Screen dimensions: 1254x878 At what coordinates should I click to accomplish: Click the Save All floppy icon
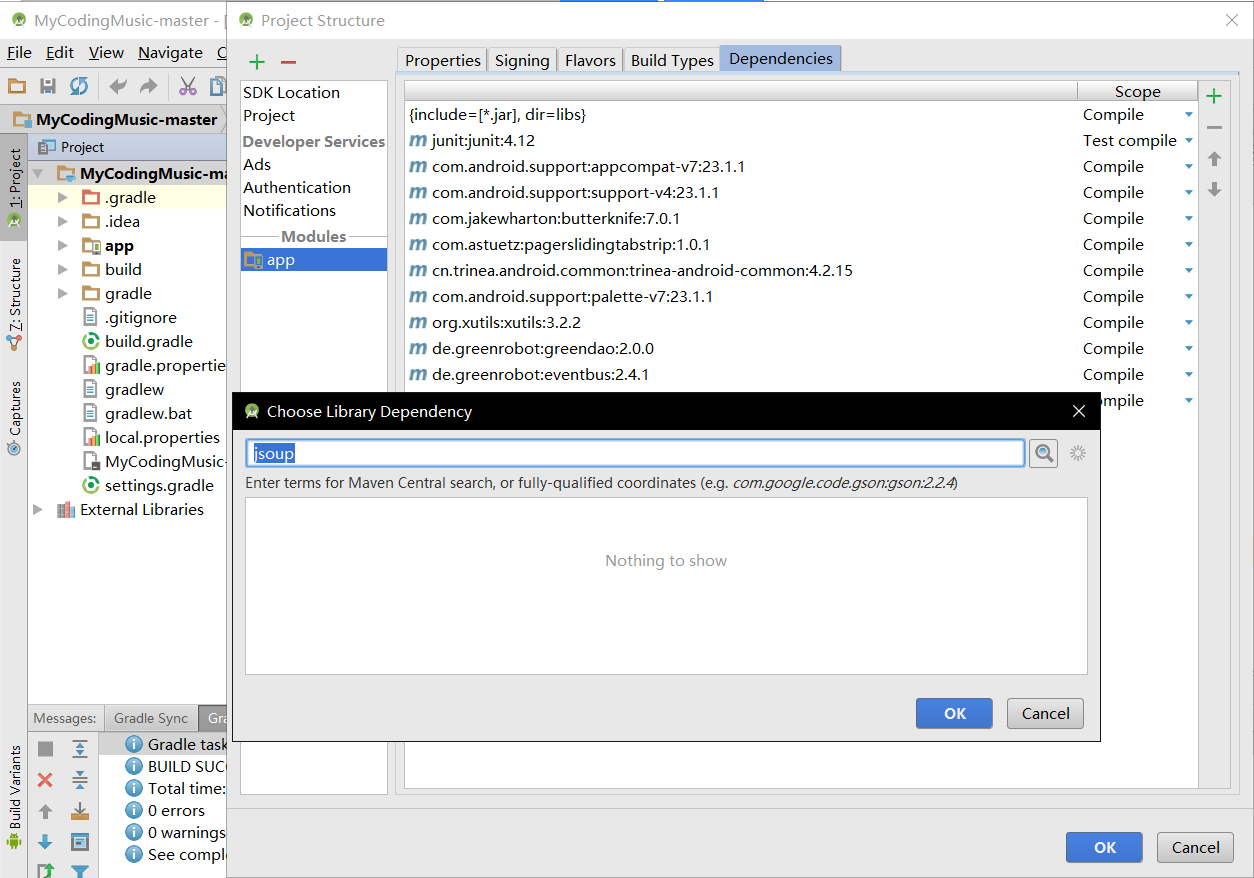tap(48, 86)
